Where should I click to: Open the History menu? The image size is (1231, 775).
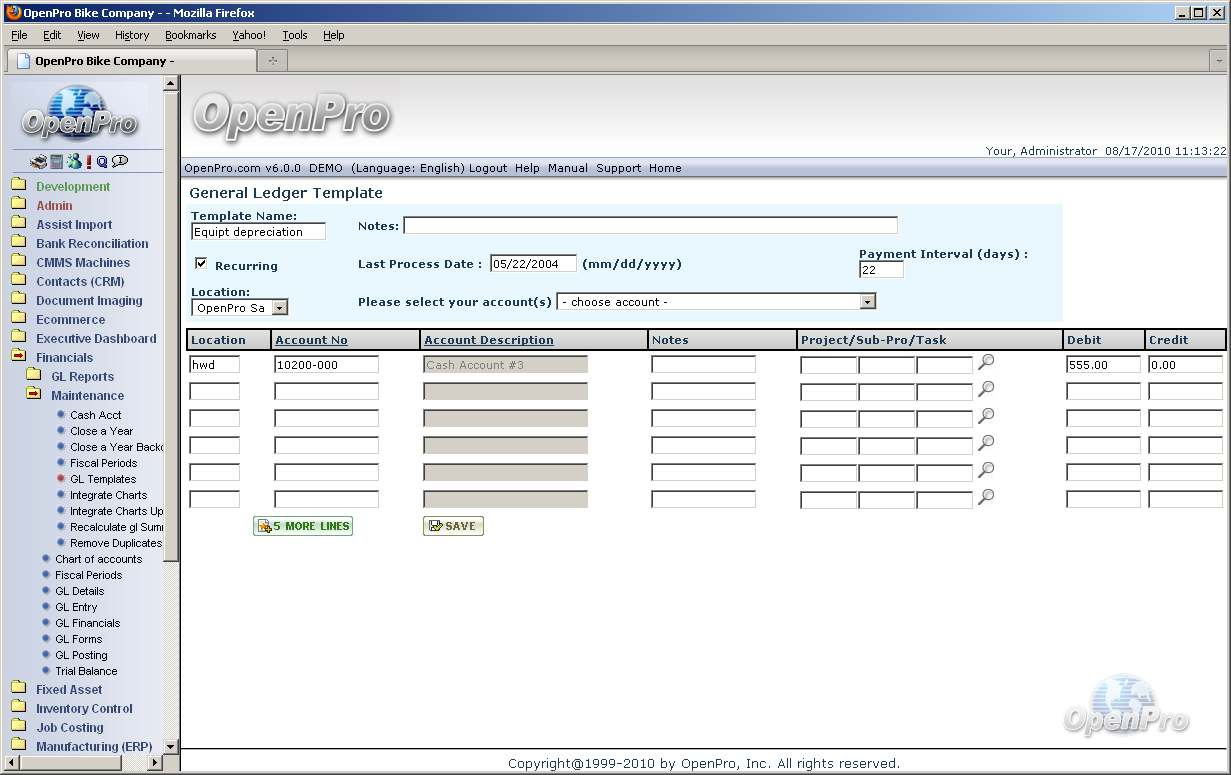(131, 35)
